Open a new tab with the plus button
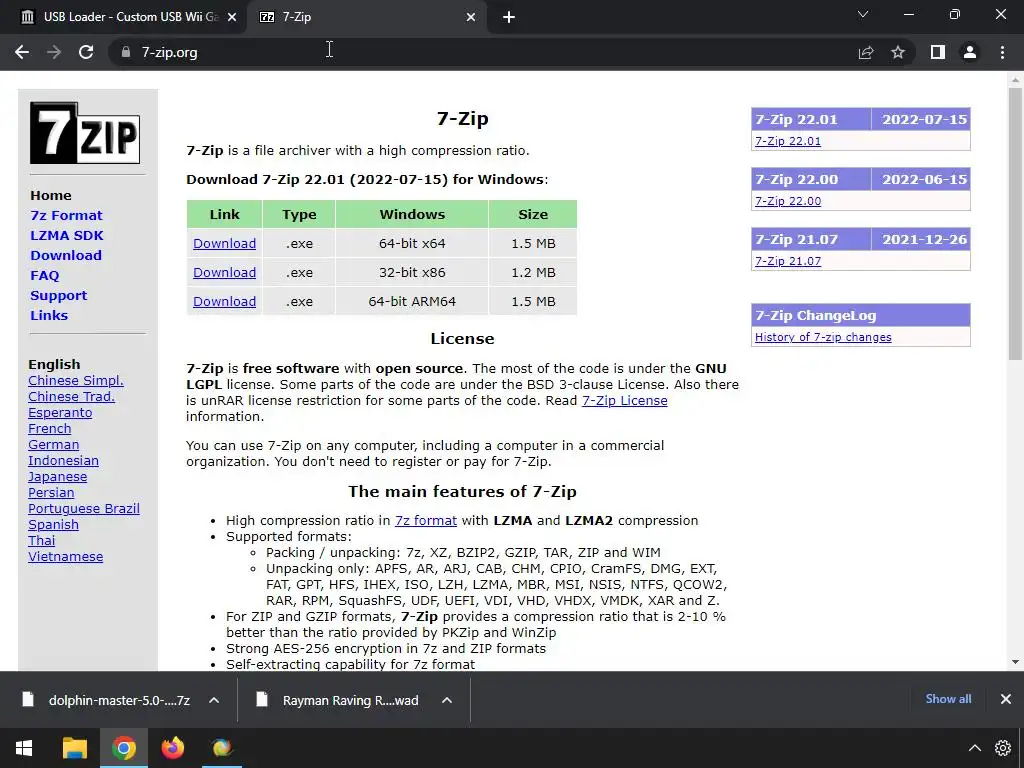This screenshot has height=768, width=1024. tap(509, 17)
